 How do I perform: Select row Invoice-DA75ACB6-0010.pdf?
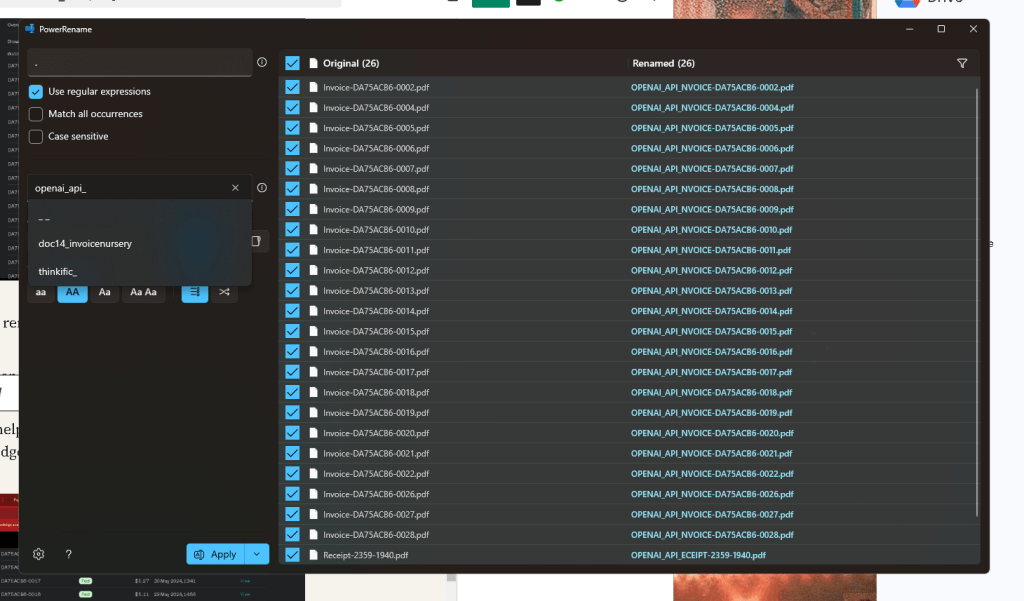pos(630,230)
